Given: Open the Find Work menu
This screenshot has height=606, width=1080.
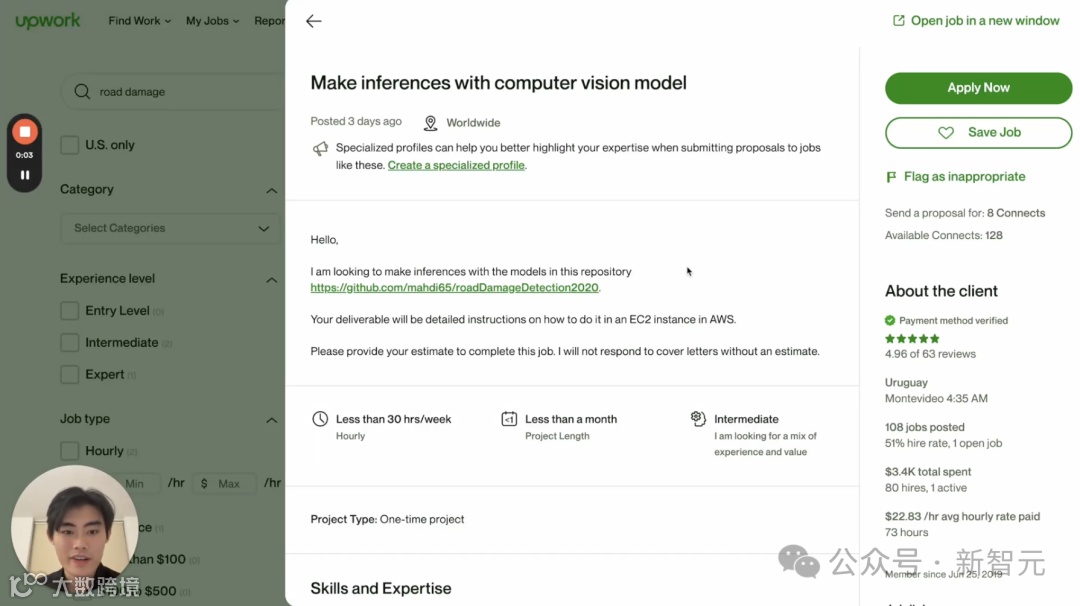Looking at the screenshot, I should click(x=139, y=21).
